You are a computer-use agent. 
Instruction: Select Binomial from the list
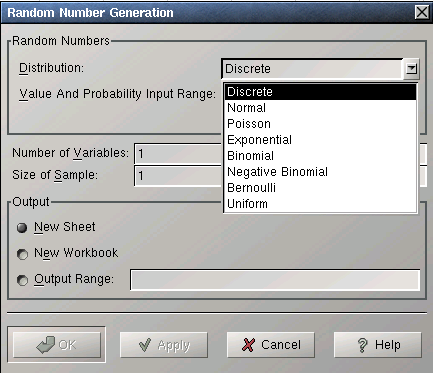coord(320,156)
